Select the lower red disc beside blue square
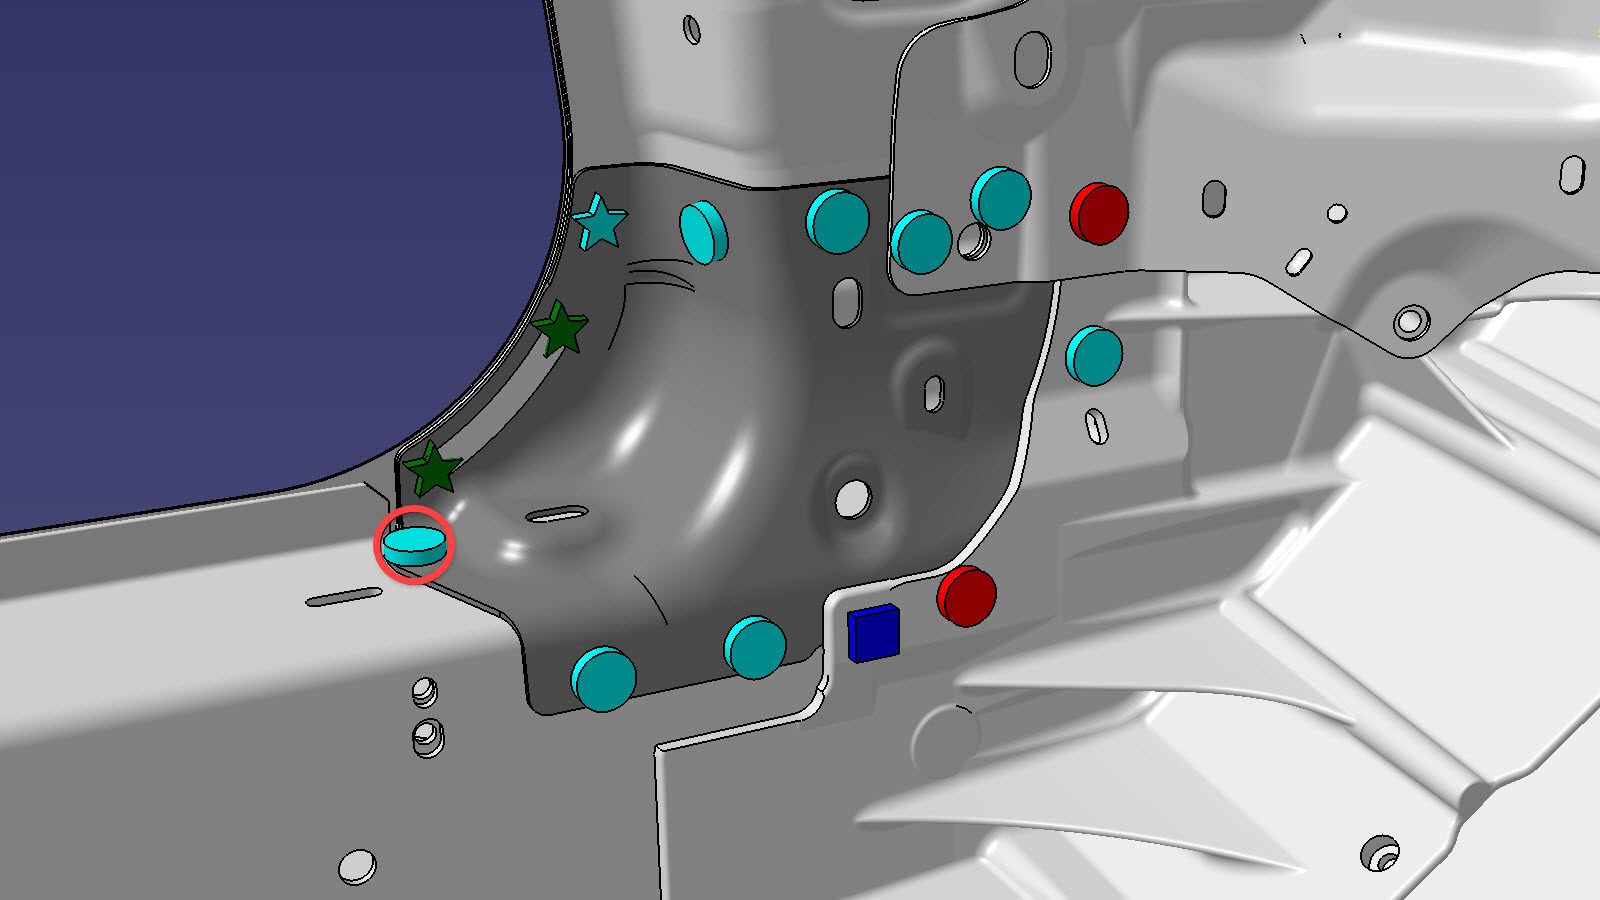This screenshot has height=900, width=1600. [x=966, y=596]
